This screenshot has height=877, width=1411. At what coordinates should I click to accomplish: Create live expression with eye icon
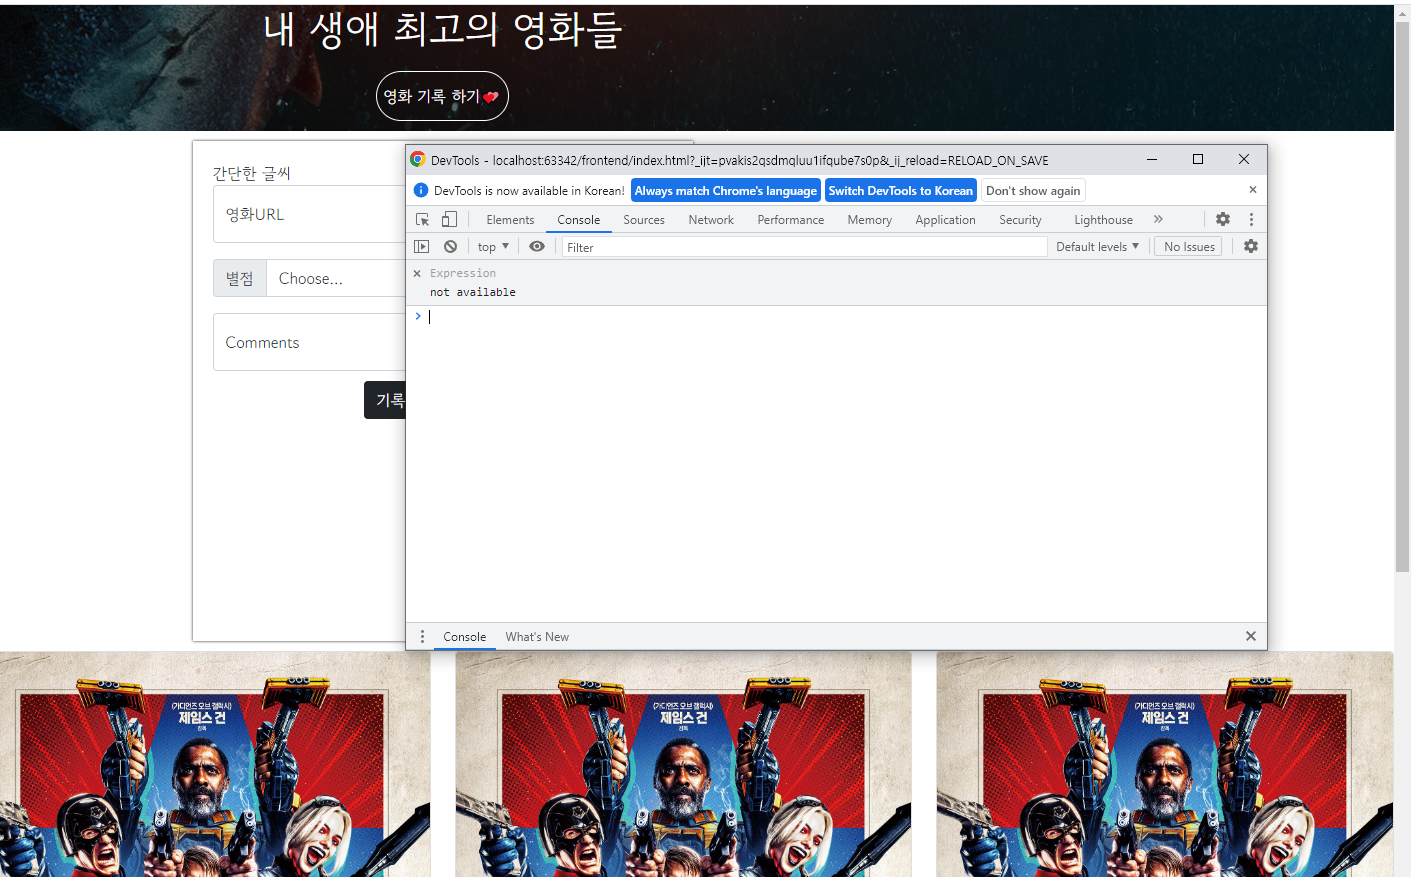[537, 246]
